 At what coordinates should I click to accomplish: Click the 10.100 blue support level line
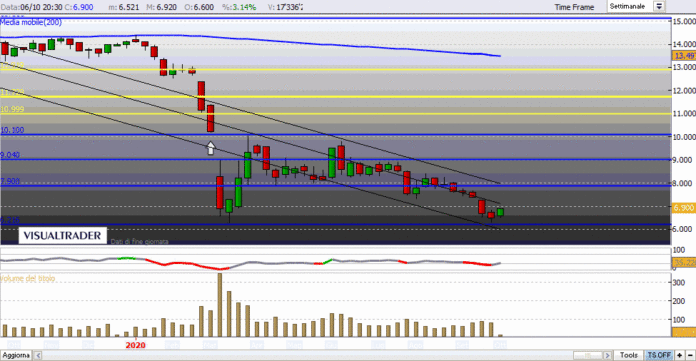click(x=336, y=135)
